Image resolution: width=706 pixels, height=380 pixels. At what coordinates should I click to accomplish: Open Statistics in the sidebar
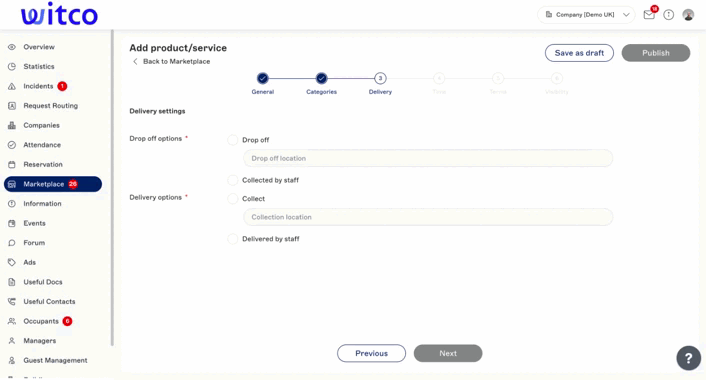(x=39, y=67)
